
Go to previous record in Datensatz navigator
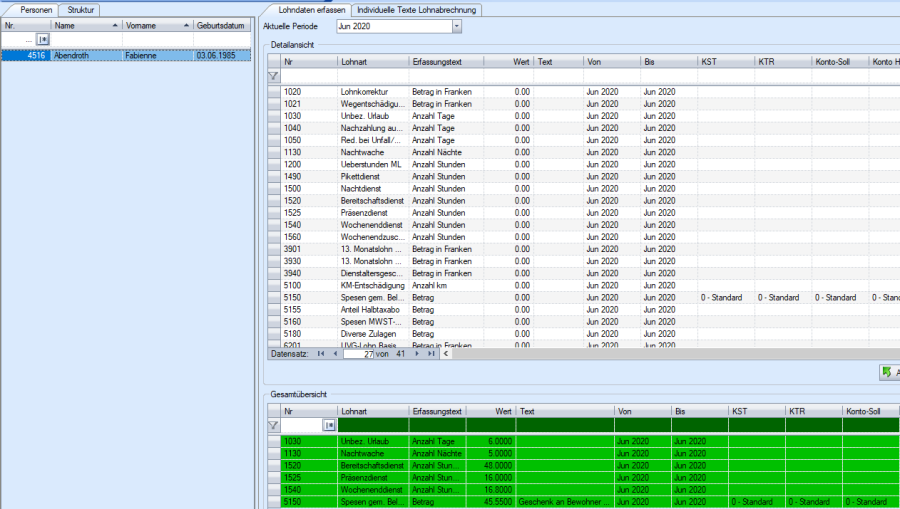[x=334, y=353]
